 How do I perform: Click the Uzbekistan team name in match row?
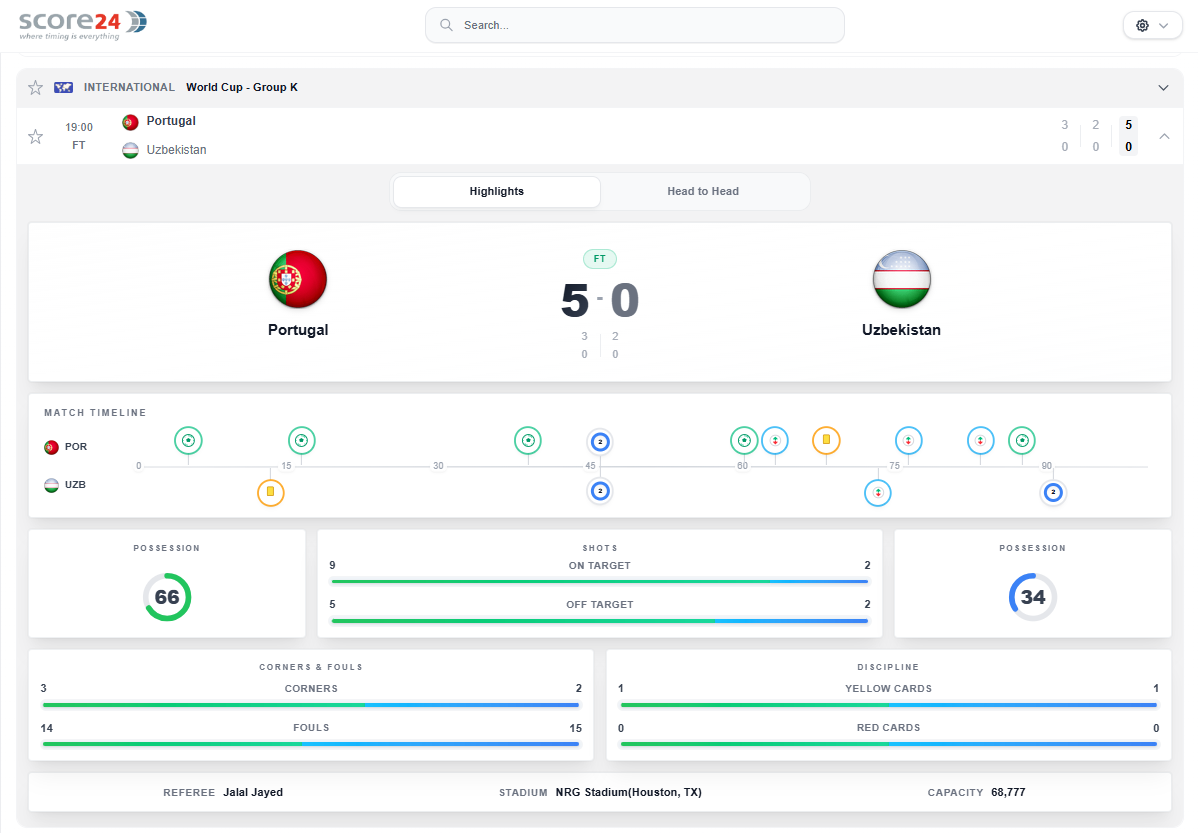176,150
